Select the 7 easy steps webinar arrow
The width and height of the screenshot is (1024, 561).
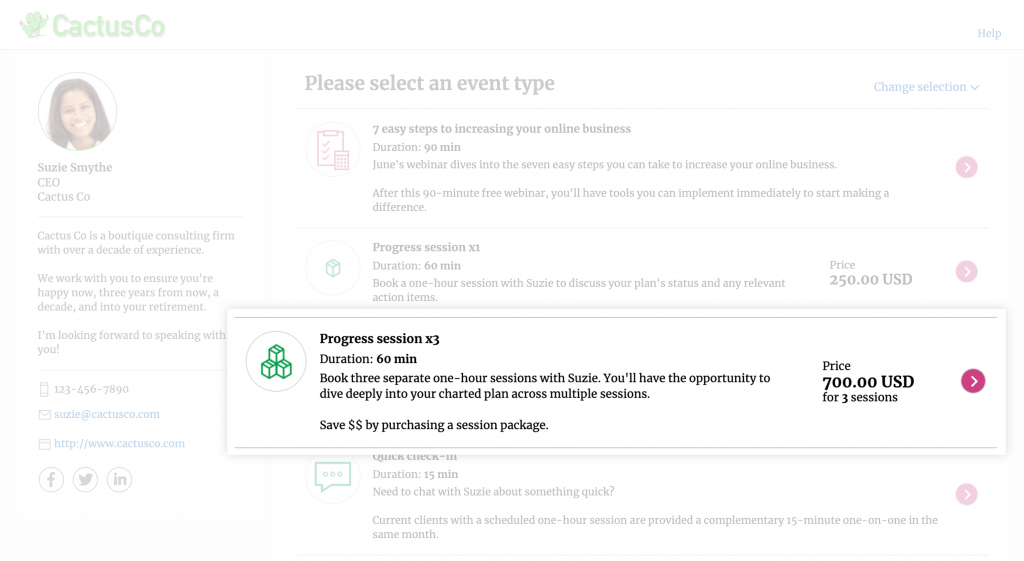click(966, 167)
